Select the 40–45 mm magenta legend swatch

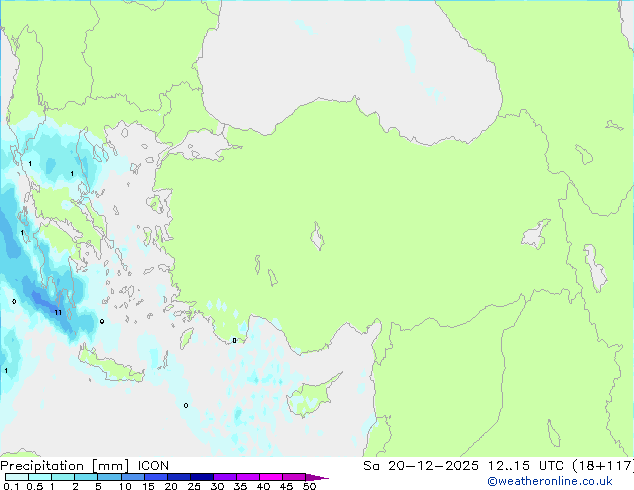[271, 477]
